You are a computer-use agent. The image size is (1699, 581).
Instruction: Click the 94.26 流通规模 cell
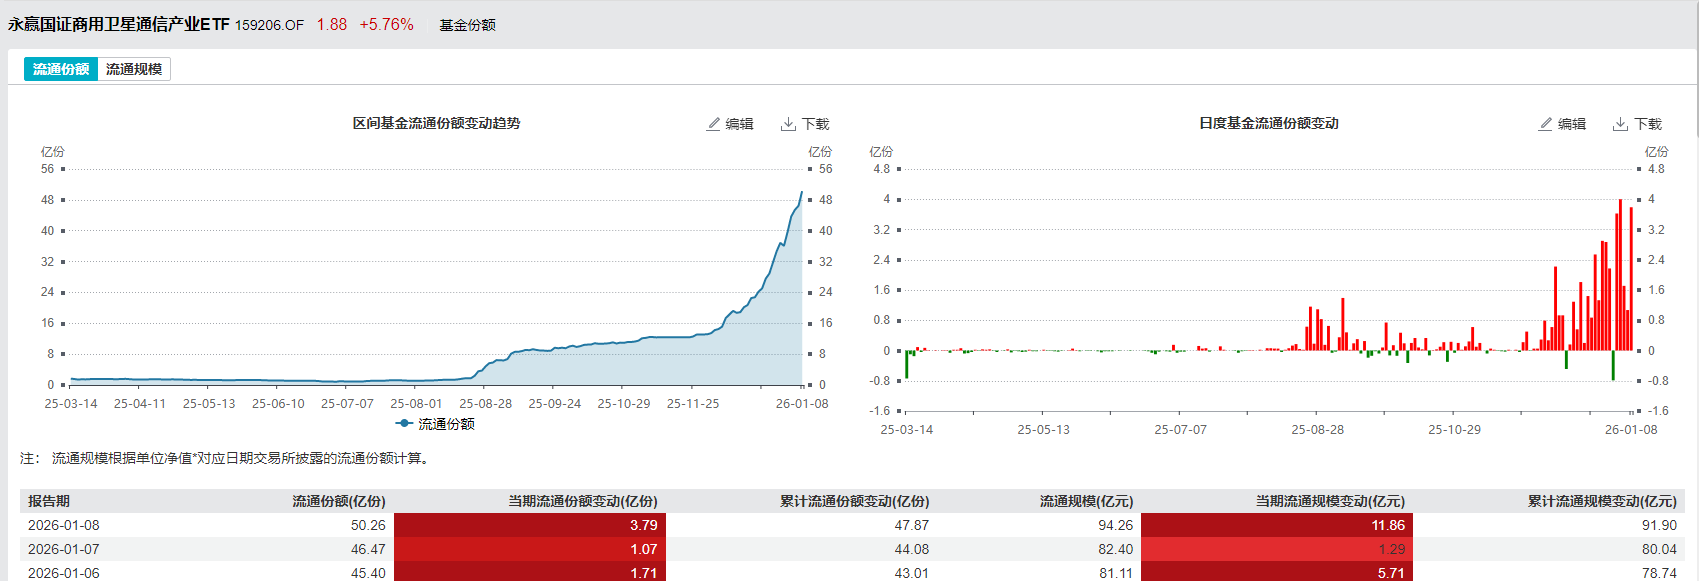(x=1116, y=525)
